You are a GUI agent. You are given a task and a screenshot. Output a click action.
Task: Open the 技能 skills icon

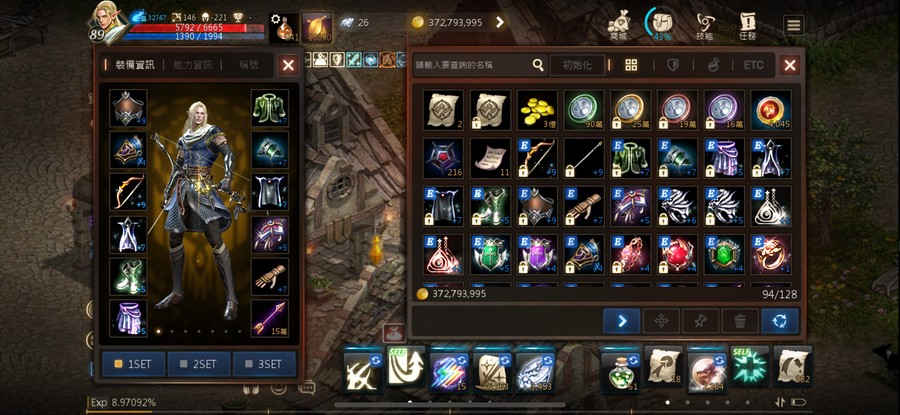coord(704,26)
